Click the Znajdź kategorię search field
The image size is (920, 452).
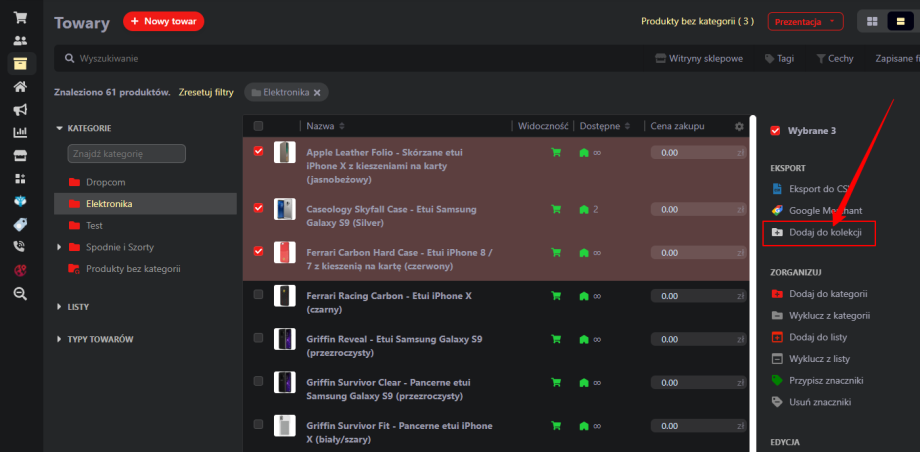pos(126,154)
